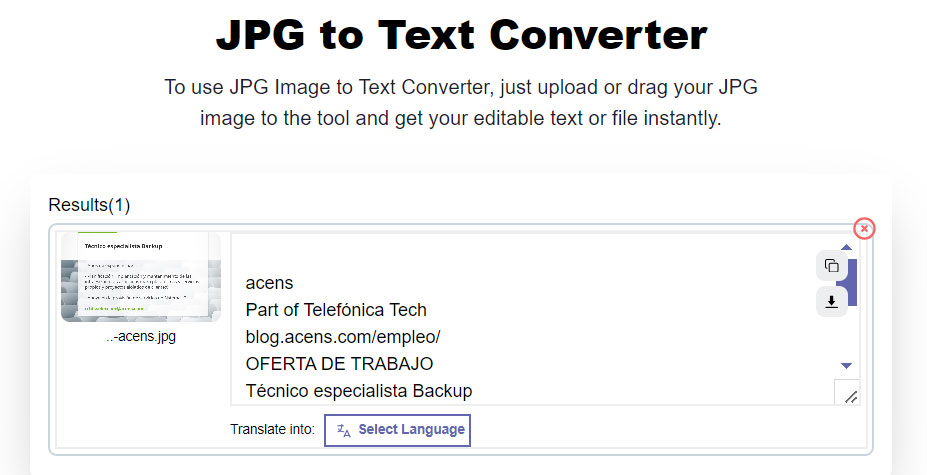Click the translate icon beside Select Language
The width and height of the screenshot is (927, 475).
(x=343, y=430)
